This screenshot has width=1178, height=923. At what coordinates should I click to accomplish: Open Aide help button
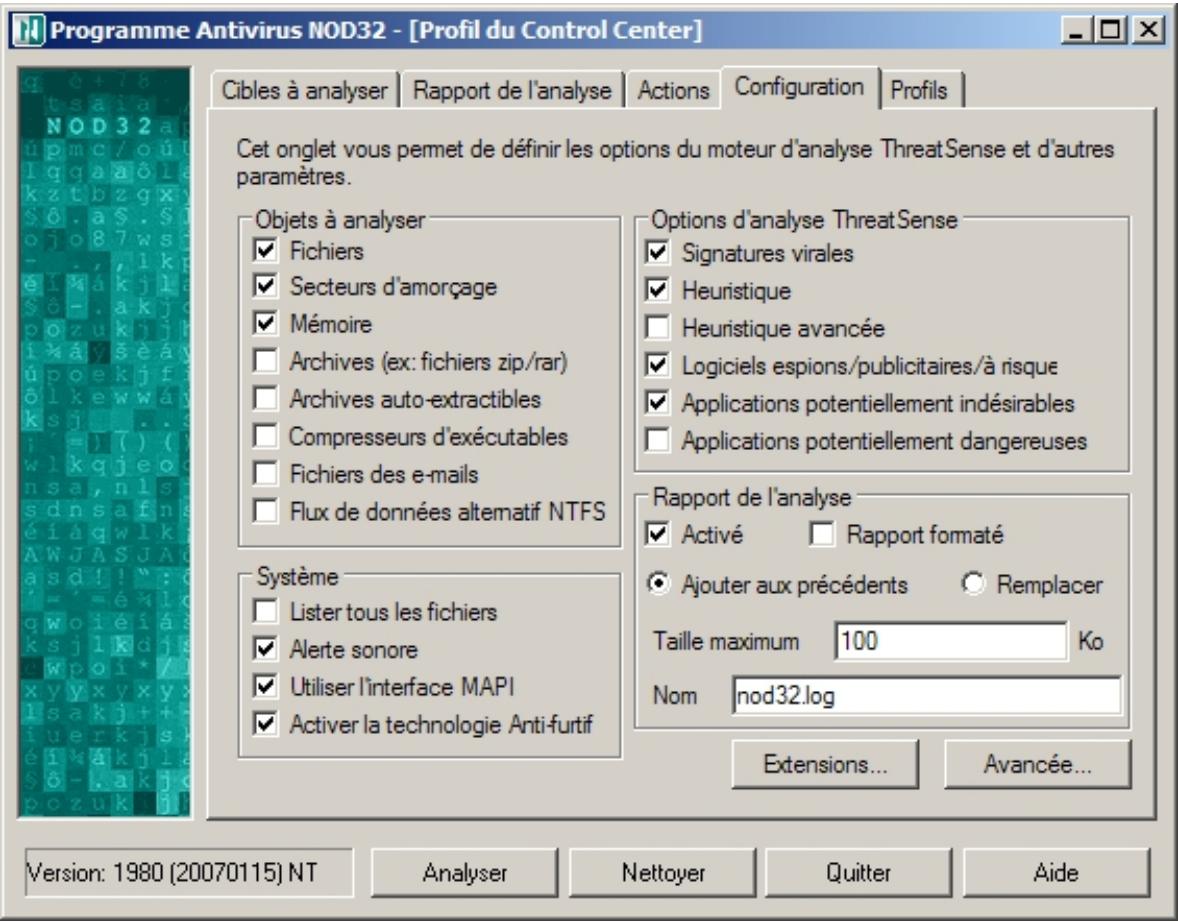click(x=1056, y=873)
